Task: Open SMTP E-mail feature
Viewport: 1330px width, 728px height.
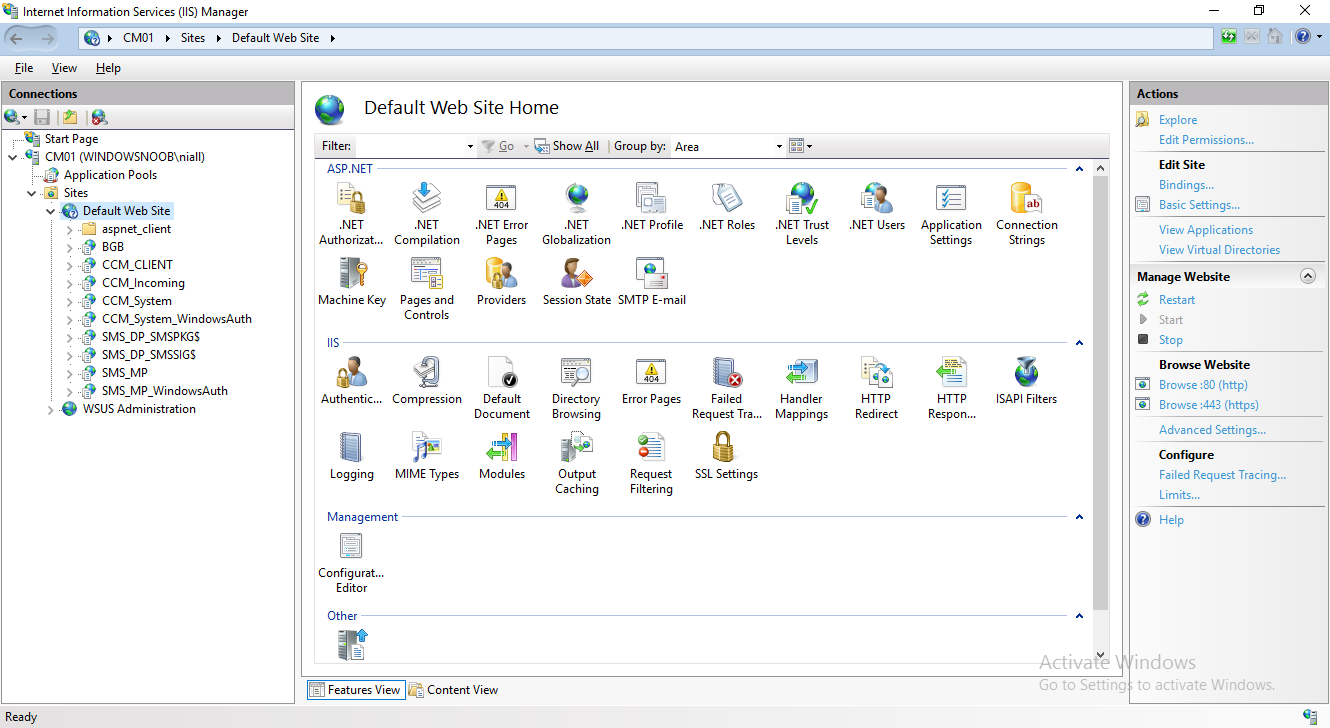Action: click(x=652, y=282)
